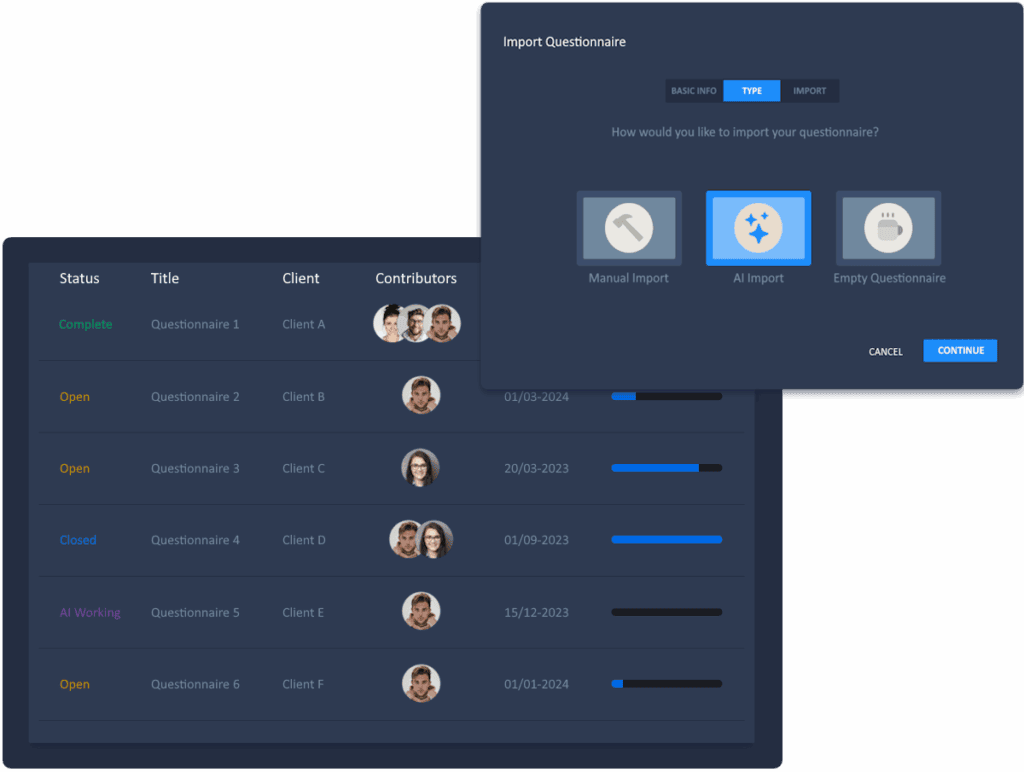Screen dimensions: 1024x772
Task: Click the Client B cell
Action: coord(304,396)
